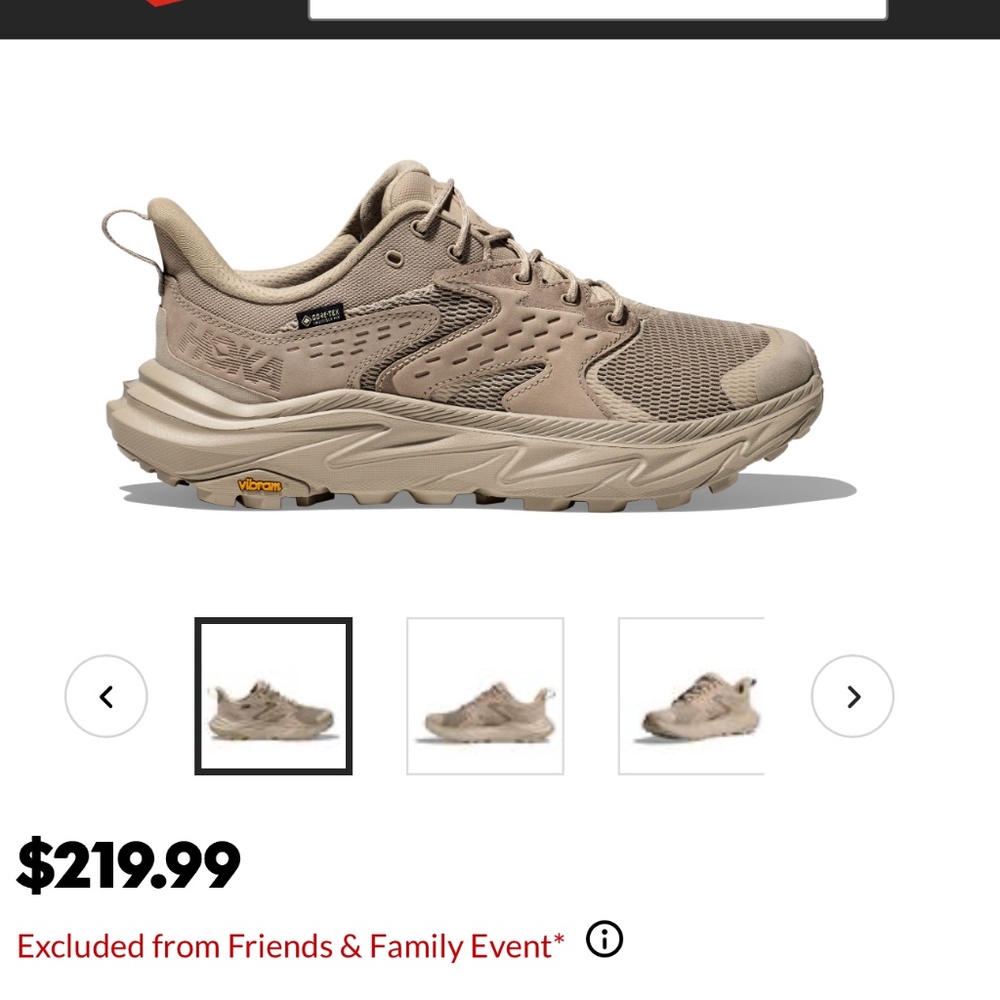Open the Friends & Family exclusion info icon

click(x=604, y=939)
